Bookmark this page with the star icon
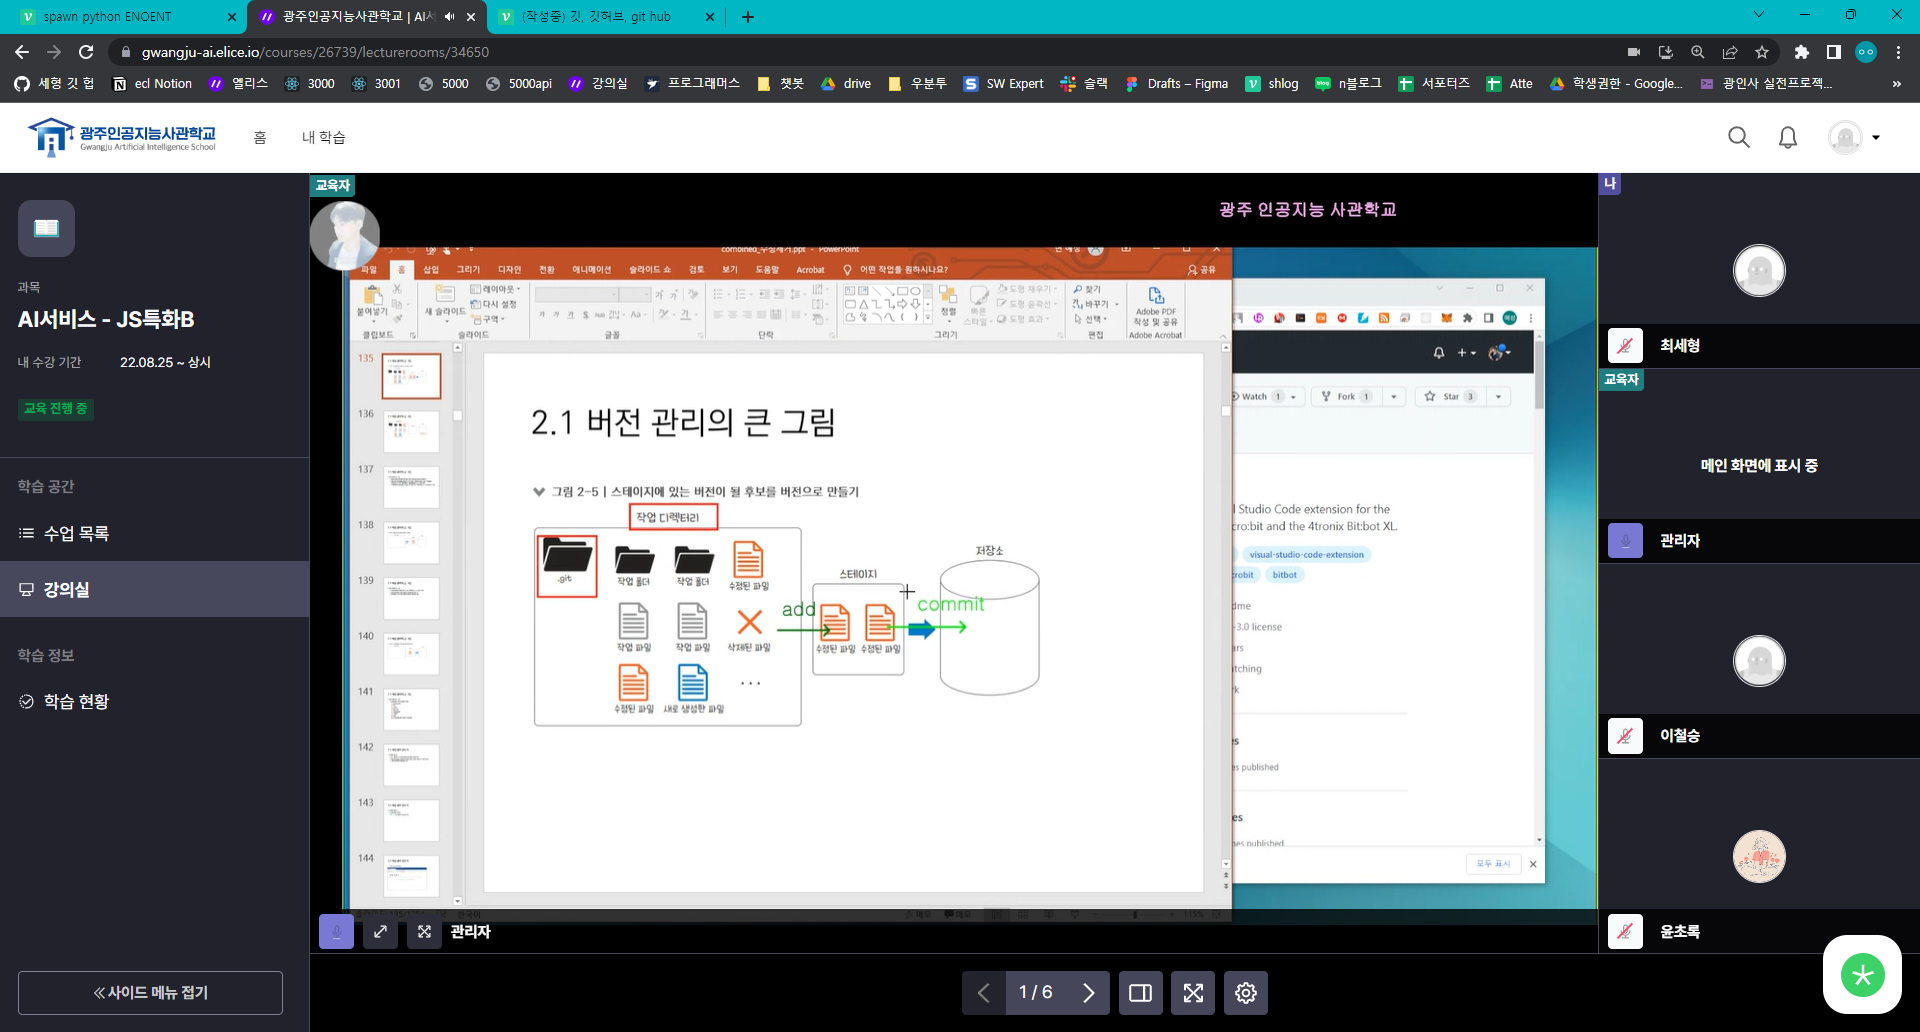 click(1762, 52)
